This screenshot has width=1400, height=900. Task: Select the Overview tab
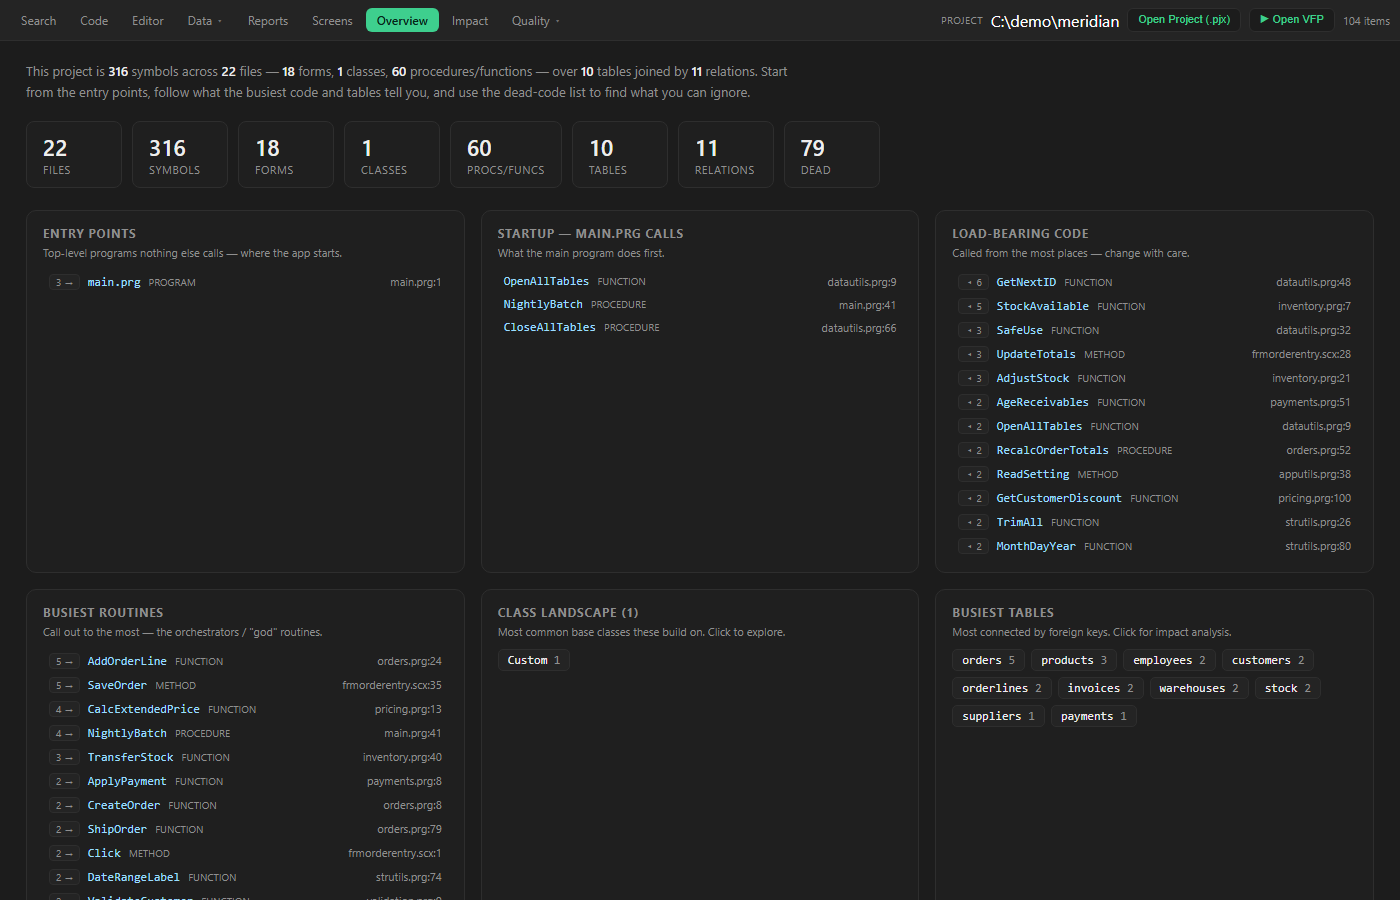(x=402, y=20)
